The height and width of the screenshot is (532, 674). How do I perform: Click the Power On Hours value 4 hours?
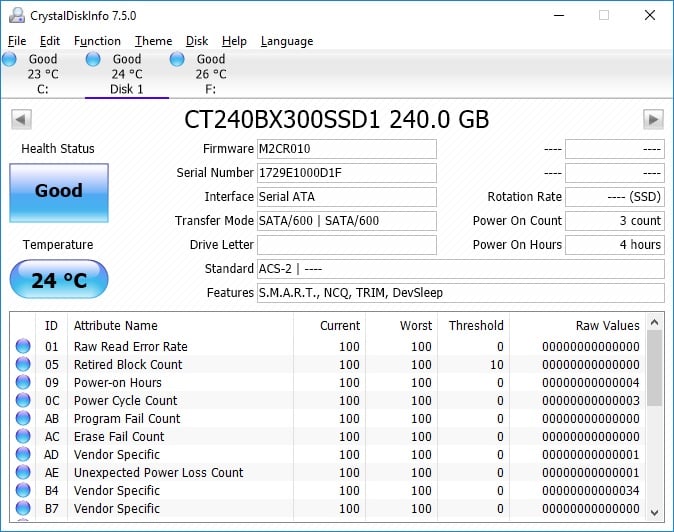pos(615,245)
